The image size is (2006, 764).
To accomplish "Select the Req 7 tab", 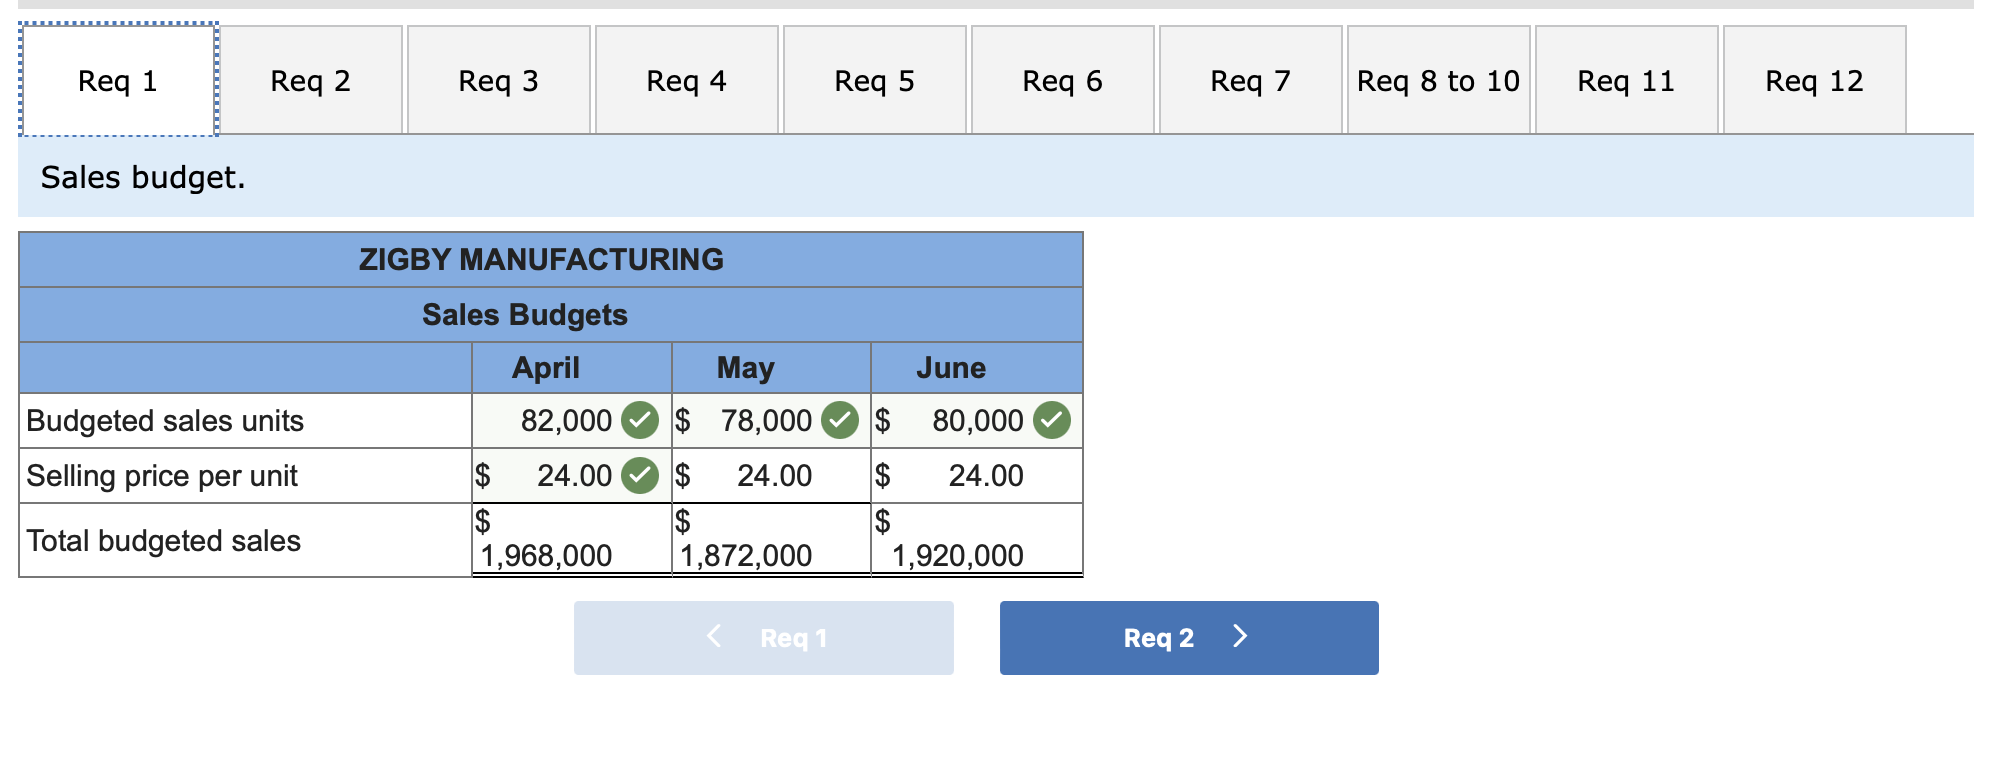I will click(1249, 80).
